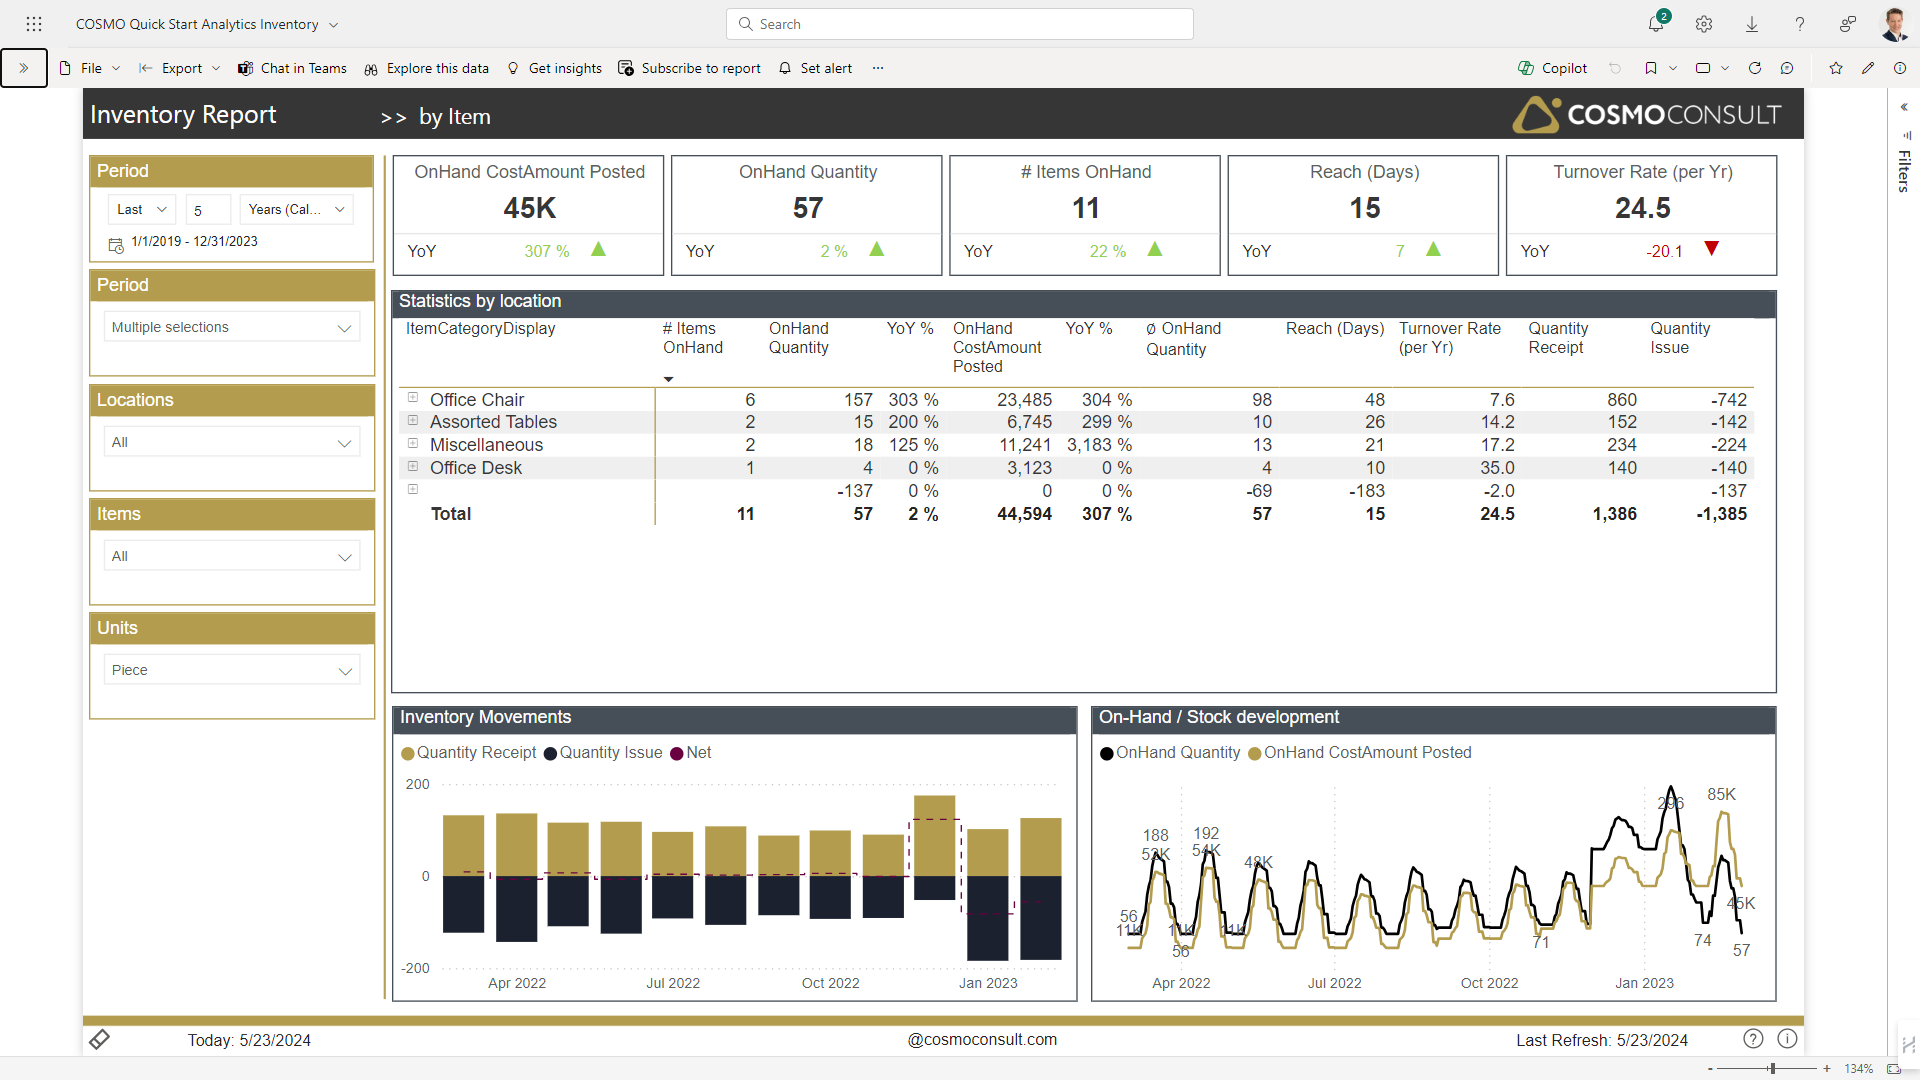The width and height of the screenshot is (1920, 1080).
Task: Open the bookmark icon menu
Action: [1651, 68]
